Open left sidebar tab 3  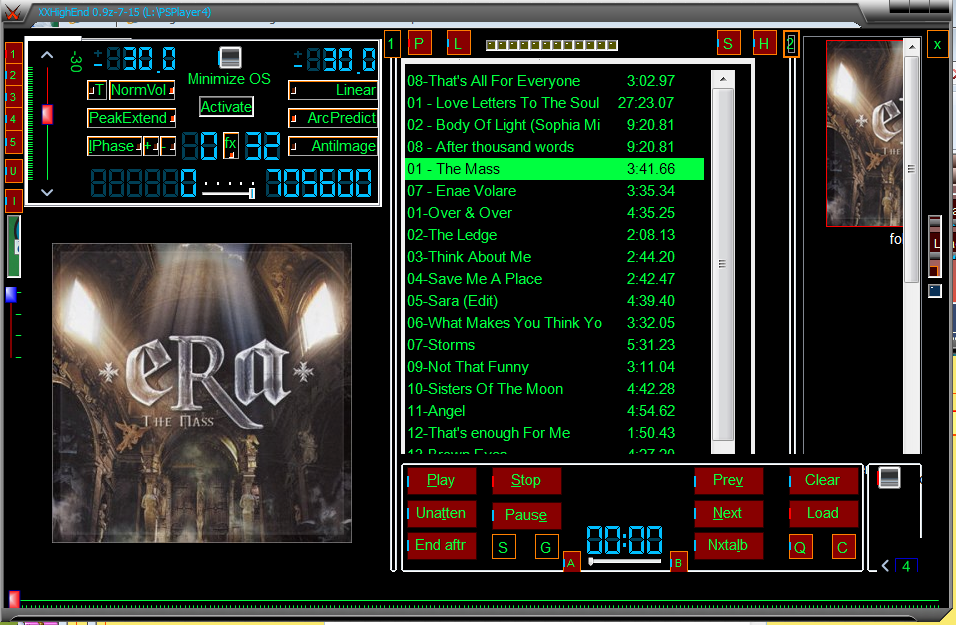[x=13, y=97]
